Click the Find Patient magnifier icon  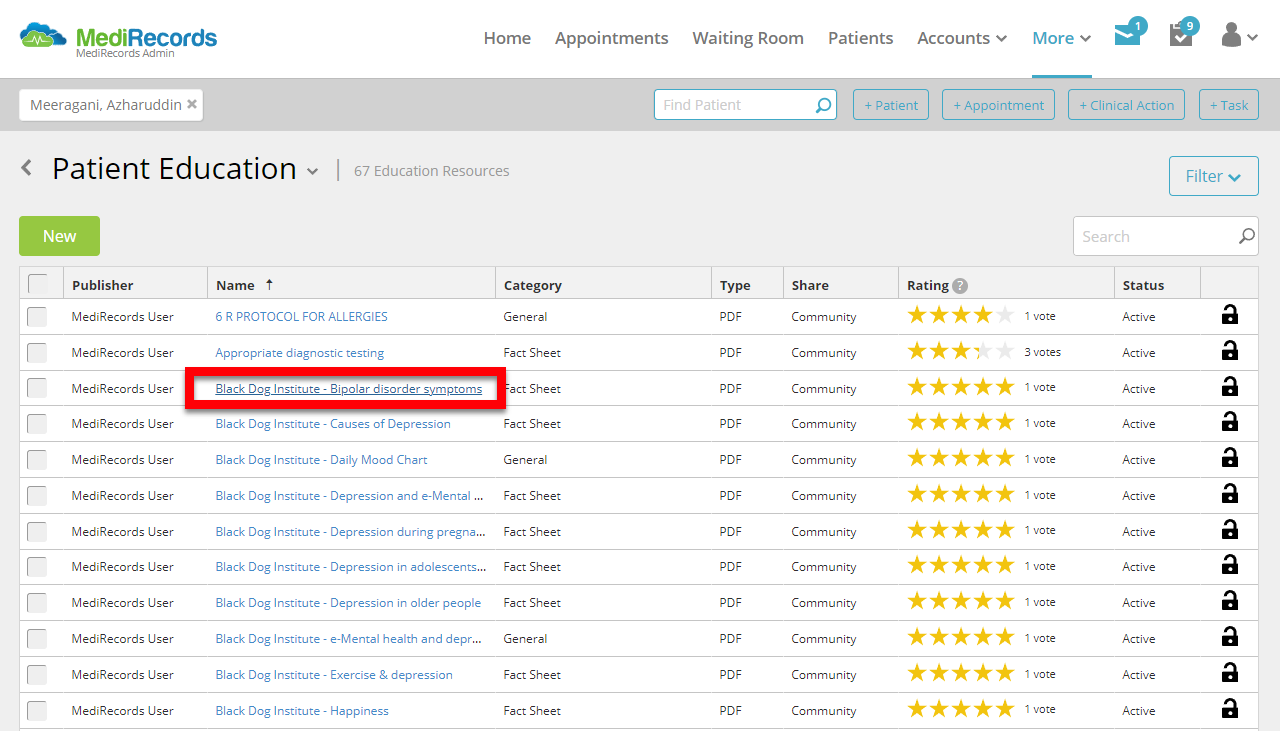tap(823, 105)
